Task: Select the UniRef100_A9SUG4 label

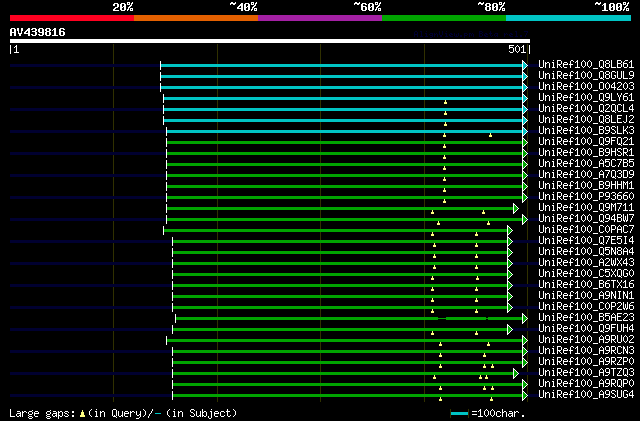Action: pyautogui.click(x=586, y=395)
